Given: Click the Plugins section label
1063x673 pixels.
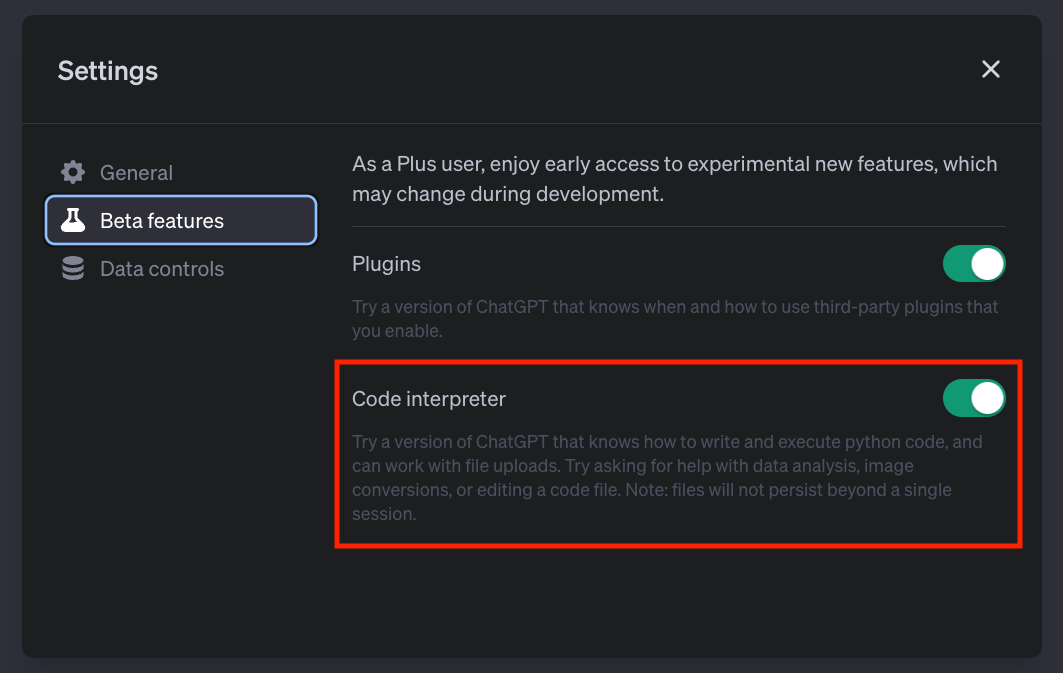Looking at the screenshot, I should click(x=386, y=264).
